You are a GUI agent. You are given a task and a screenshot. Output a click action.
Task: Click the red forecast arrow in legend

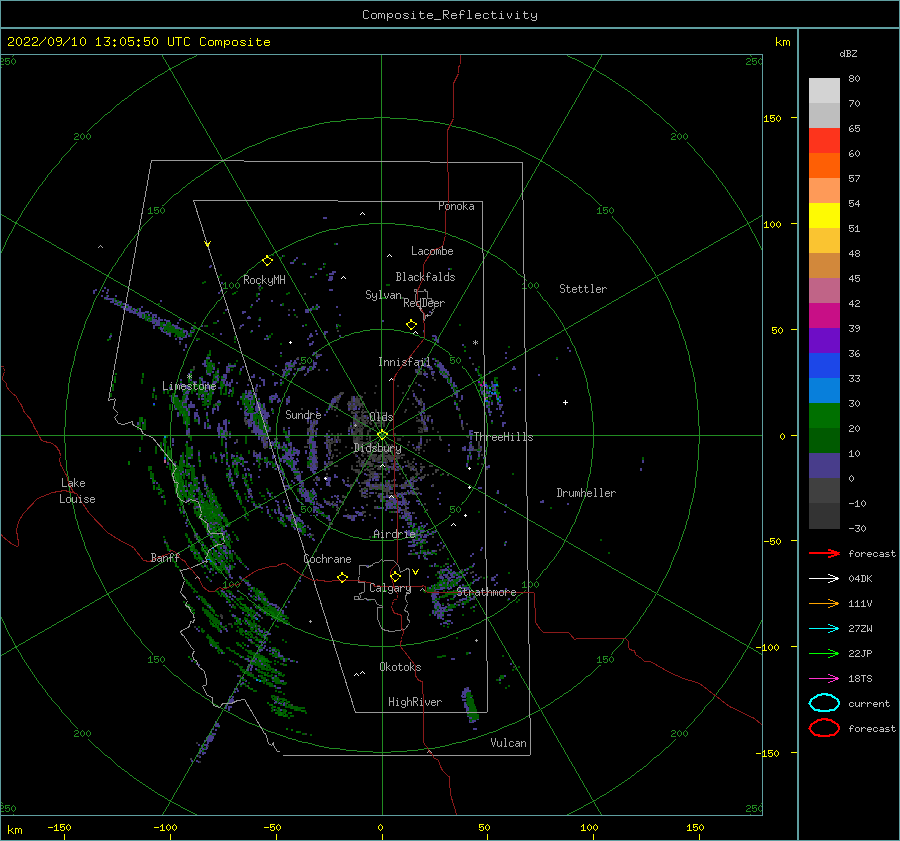824,553
